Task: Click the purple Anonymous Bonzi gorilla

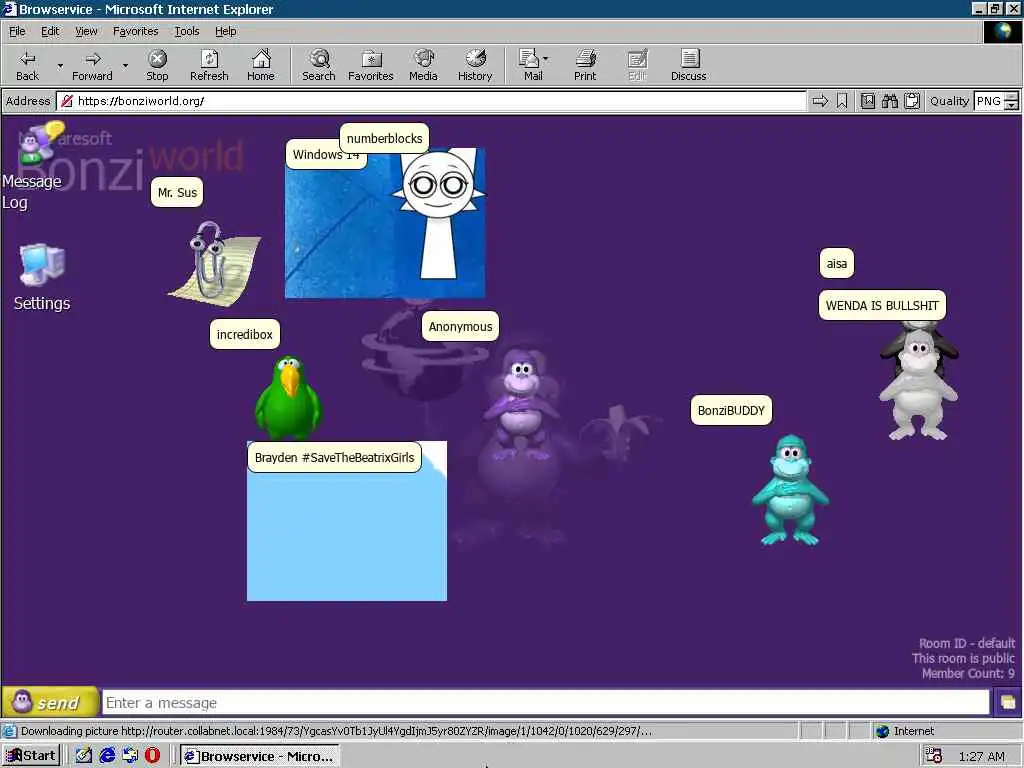Action: coord(520,403)
